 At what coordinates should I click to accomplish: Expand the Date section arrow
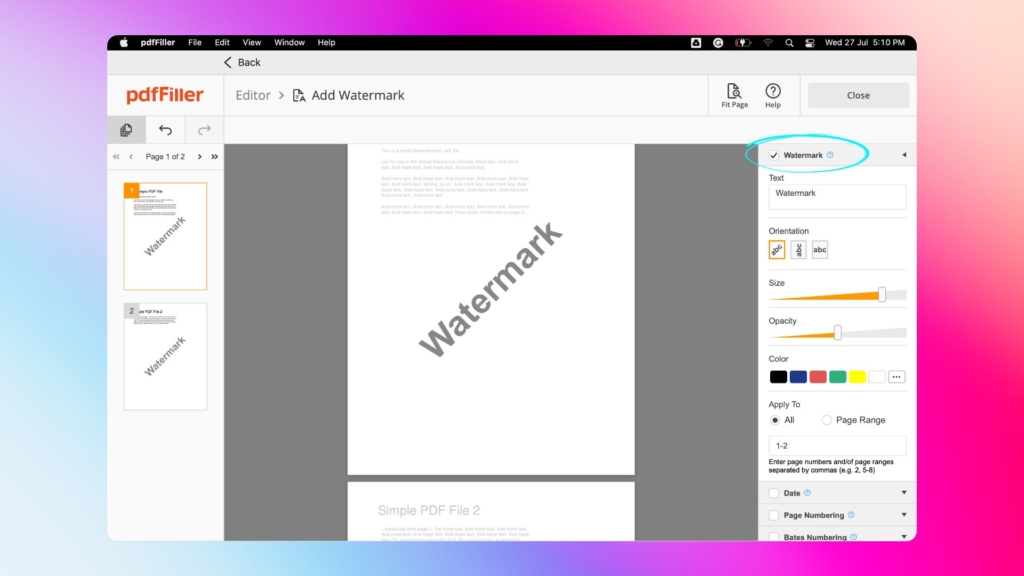tap(904, 492)
